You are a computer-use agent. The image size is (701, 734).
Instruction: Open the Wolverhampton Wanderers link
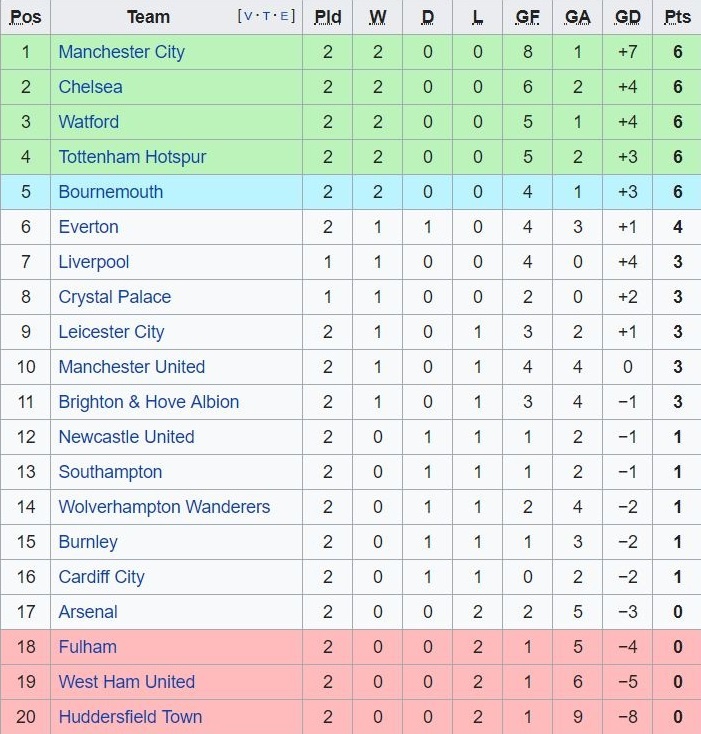[x=164, y=507]
